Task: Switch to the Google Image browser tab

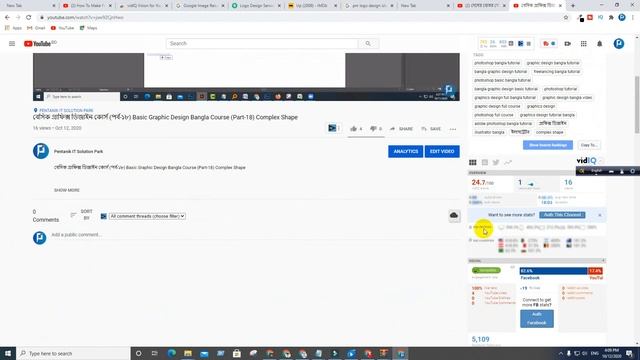Action: click(200, 6)
